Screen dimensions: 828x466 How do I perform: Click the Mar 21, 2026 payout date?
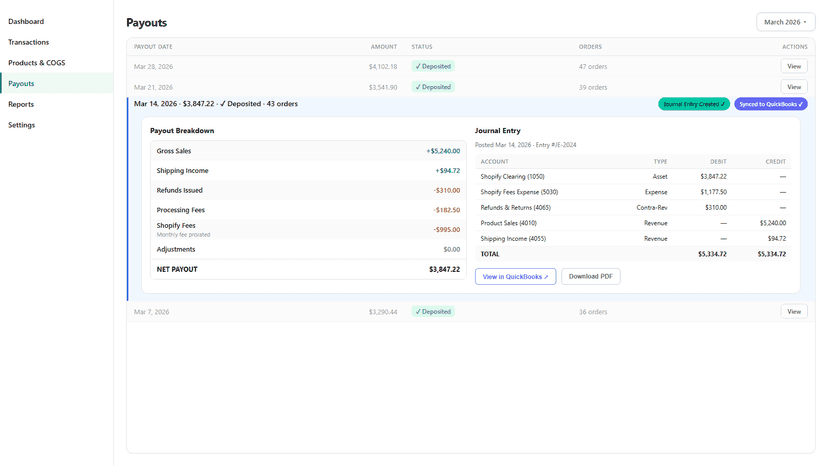pos(153,87)
